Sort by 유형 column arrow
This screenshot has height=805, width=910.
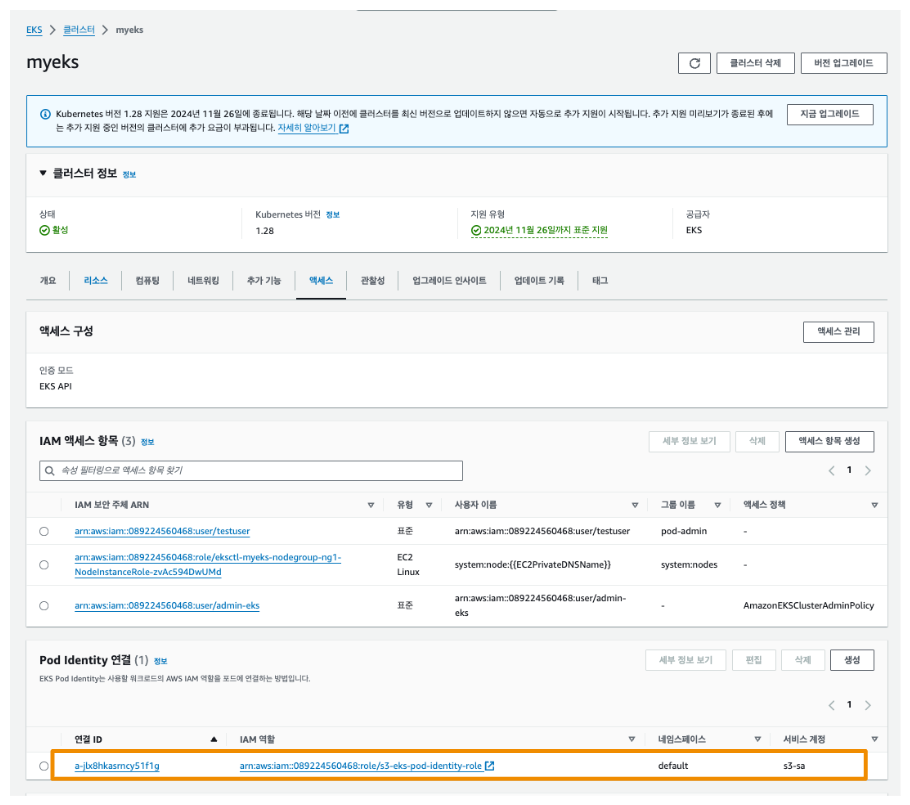point(429,505)
